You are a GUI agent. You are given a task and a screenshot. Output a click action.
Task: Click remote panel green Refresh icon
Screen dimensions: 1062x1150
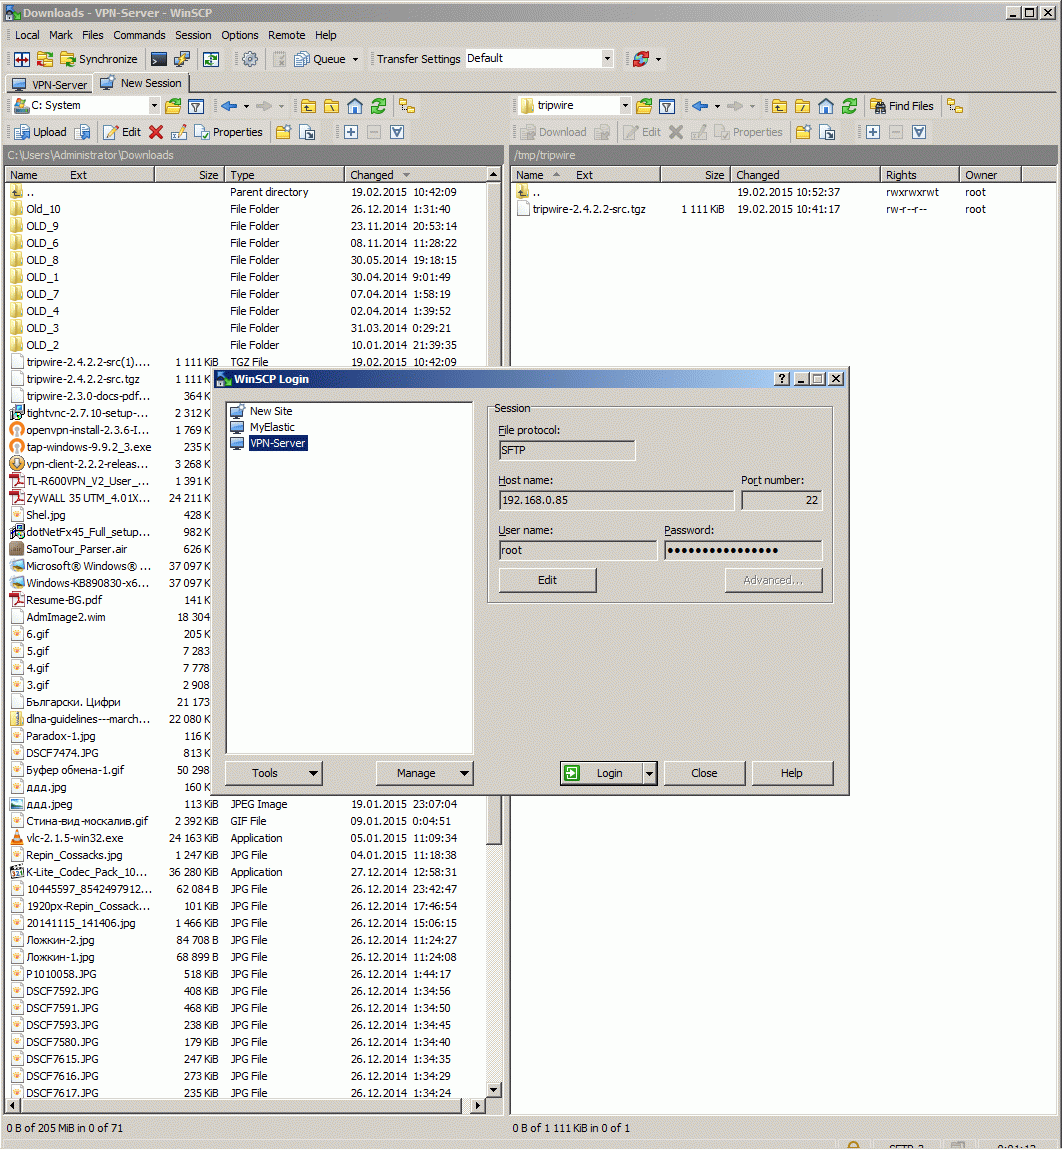(x=849, y=106)
